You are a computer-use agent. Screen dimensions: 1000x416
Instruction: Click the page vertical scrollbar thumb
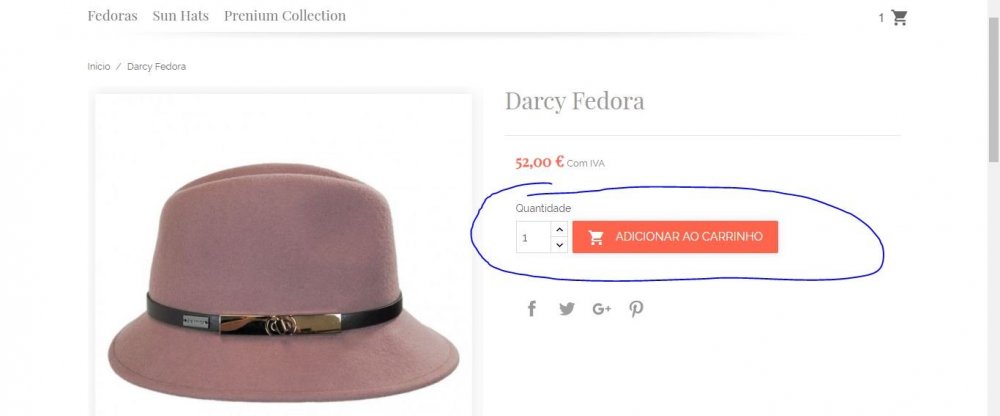pyautogui.click(x=994, y=89)
